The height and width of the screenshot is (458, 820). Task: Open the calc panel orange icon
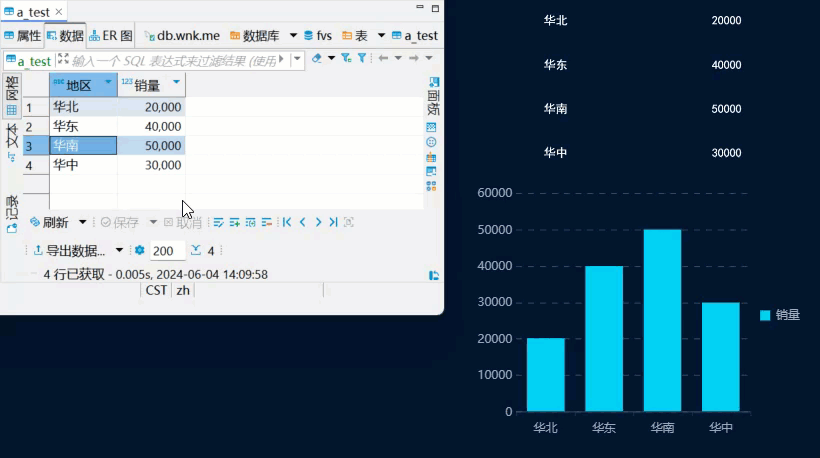click(x=431, y=157)
